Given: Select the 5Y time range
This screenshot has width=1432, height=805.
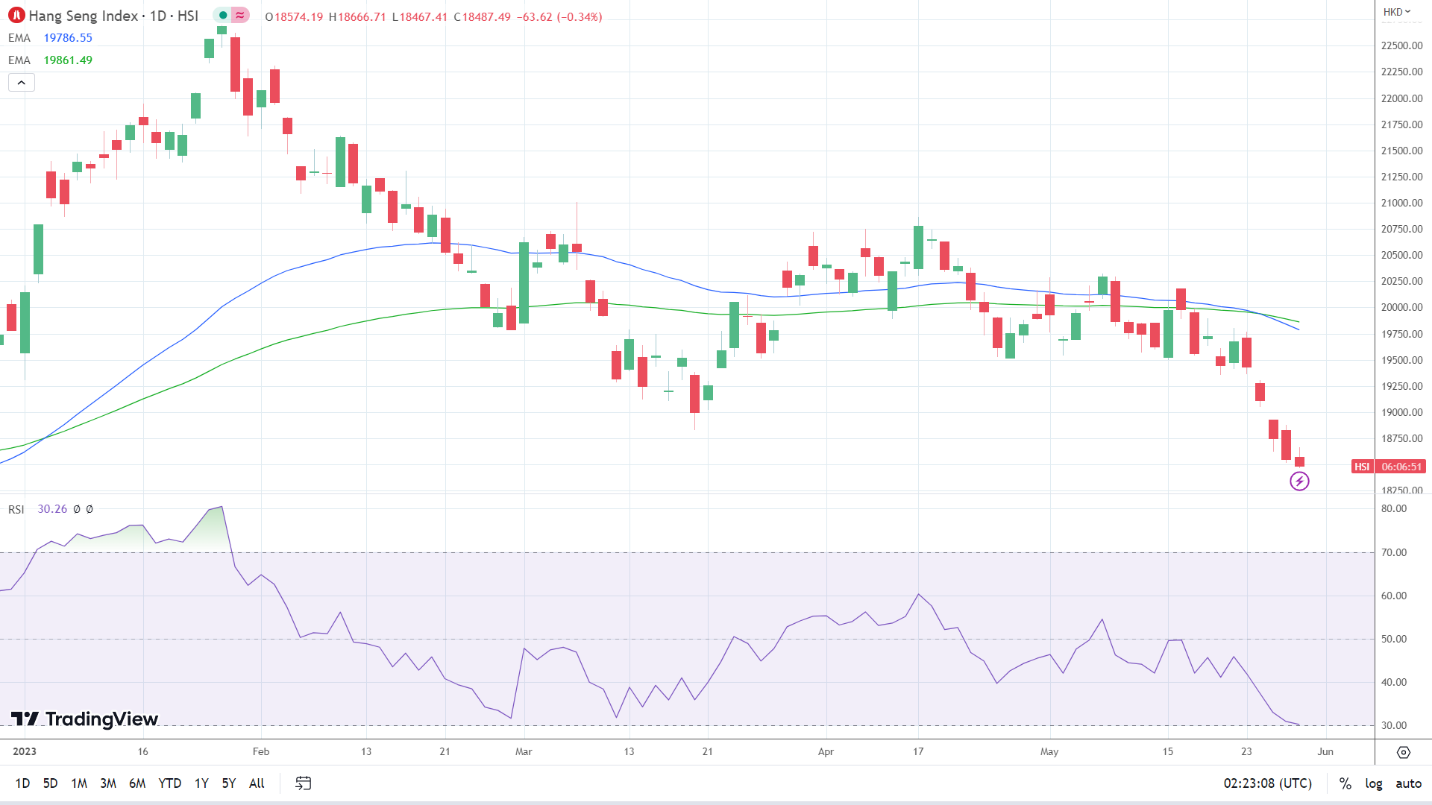Looking at the screenshot, I should pos(229,783).
